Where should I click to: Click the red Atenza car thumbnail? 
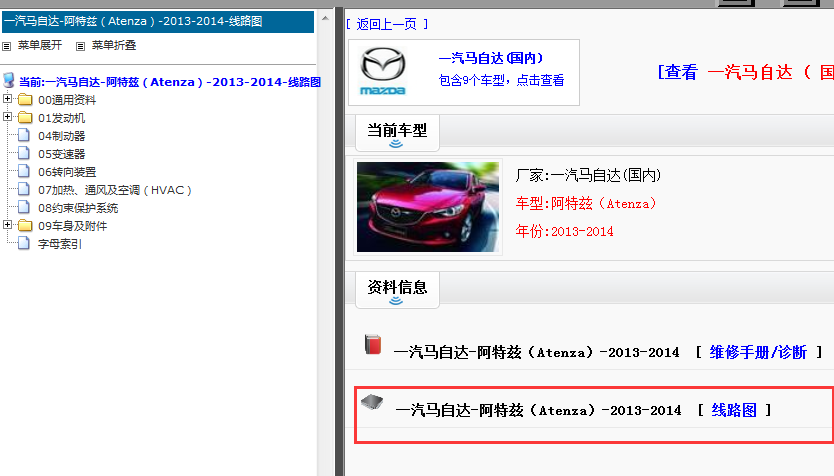(x=428, y=207)
